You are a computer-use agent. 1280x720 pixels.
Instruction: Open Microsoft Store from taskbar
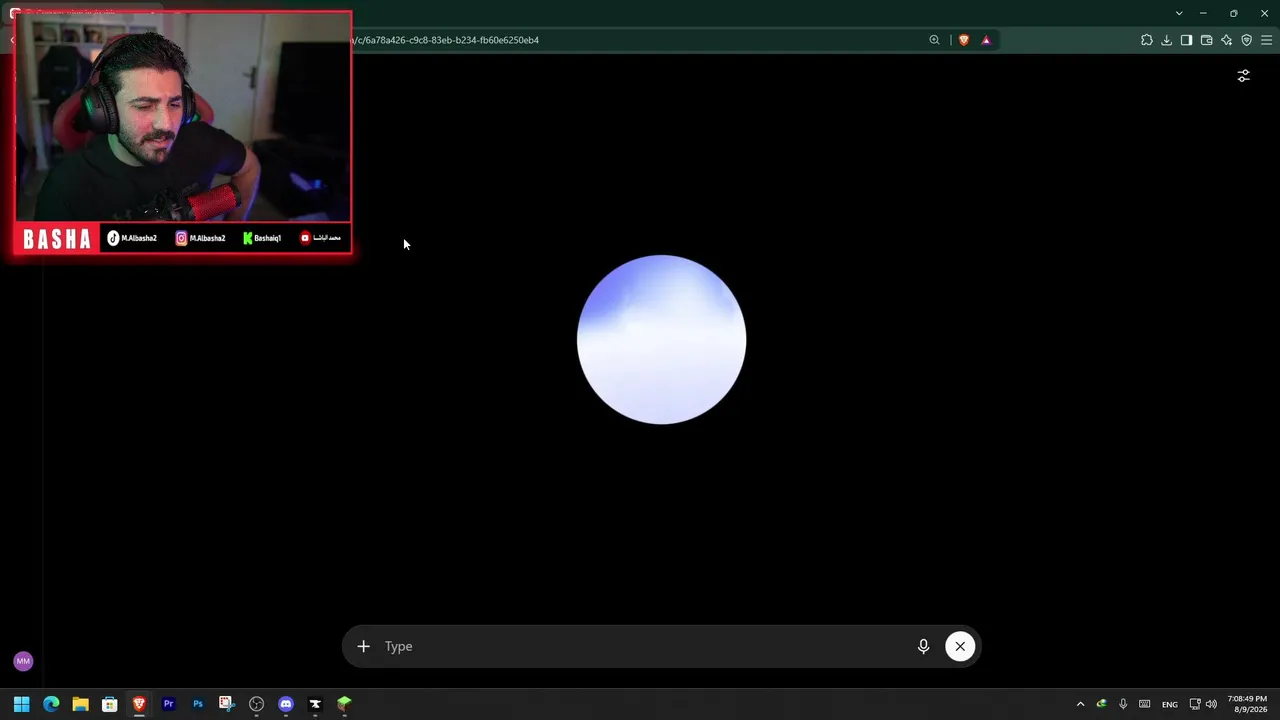pyautogui.click(x=110, y=704)
